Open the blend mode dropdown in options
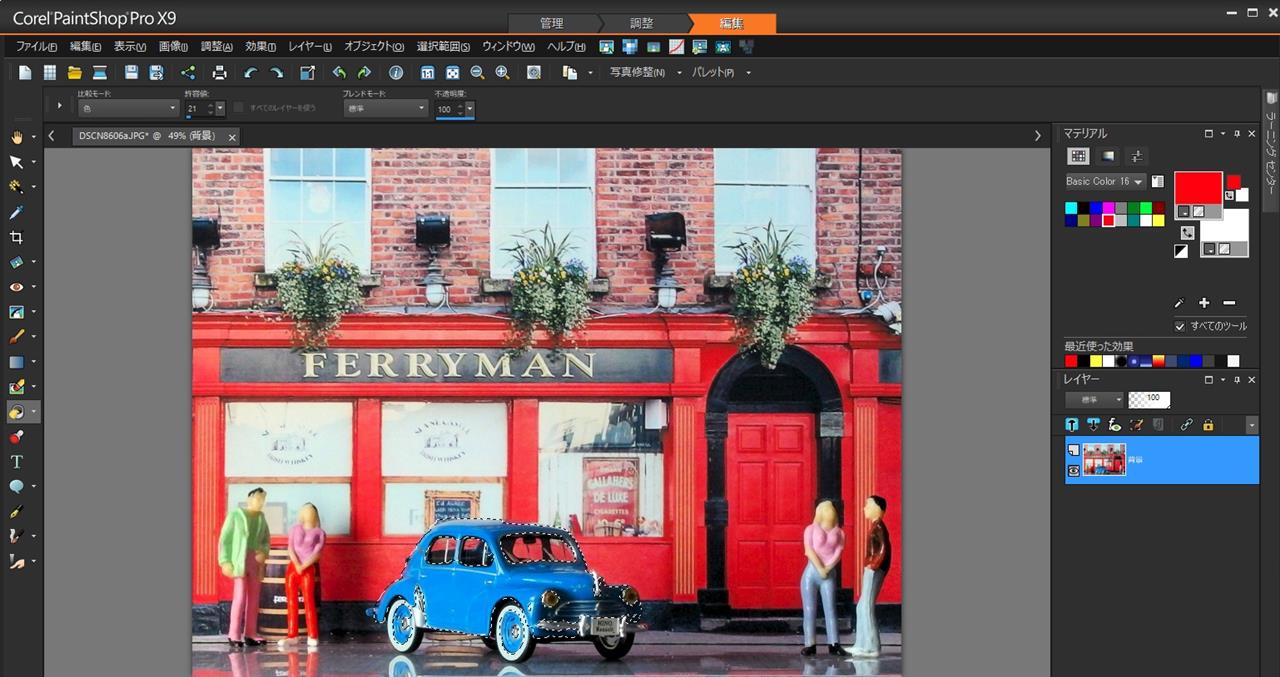Viewport: 1280px width, 677px height. [x=384, y=108]
